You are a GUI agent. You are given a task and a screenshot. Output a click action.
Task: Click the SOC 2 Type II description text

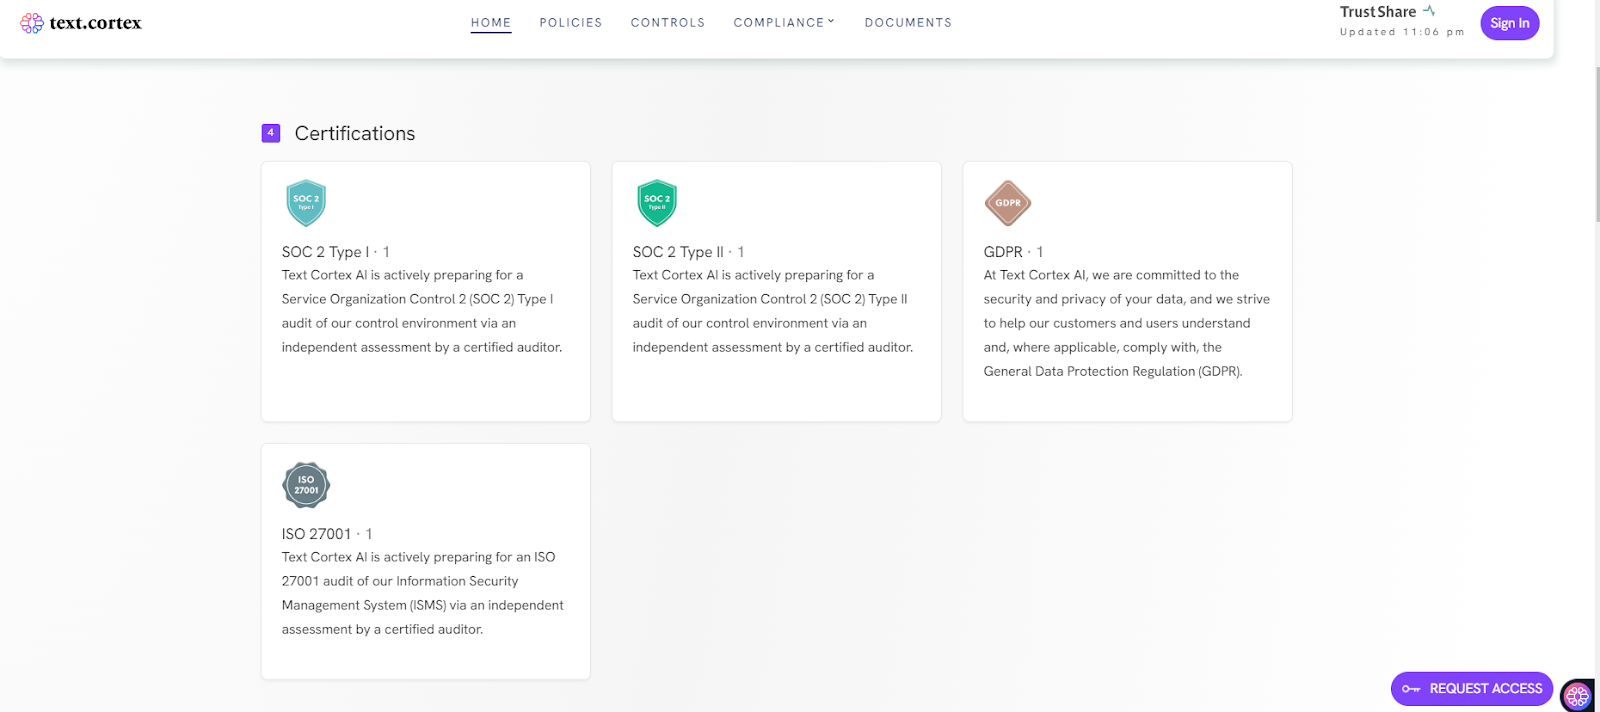[x=773, y=311]
